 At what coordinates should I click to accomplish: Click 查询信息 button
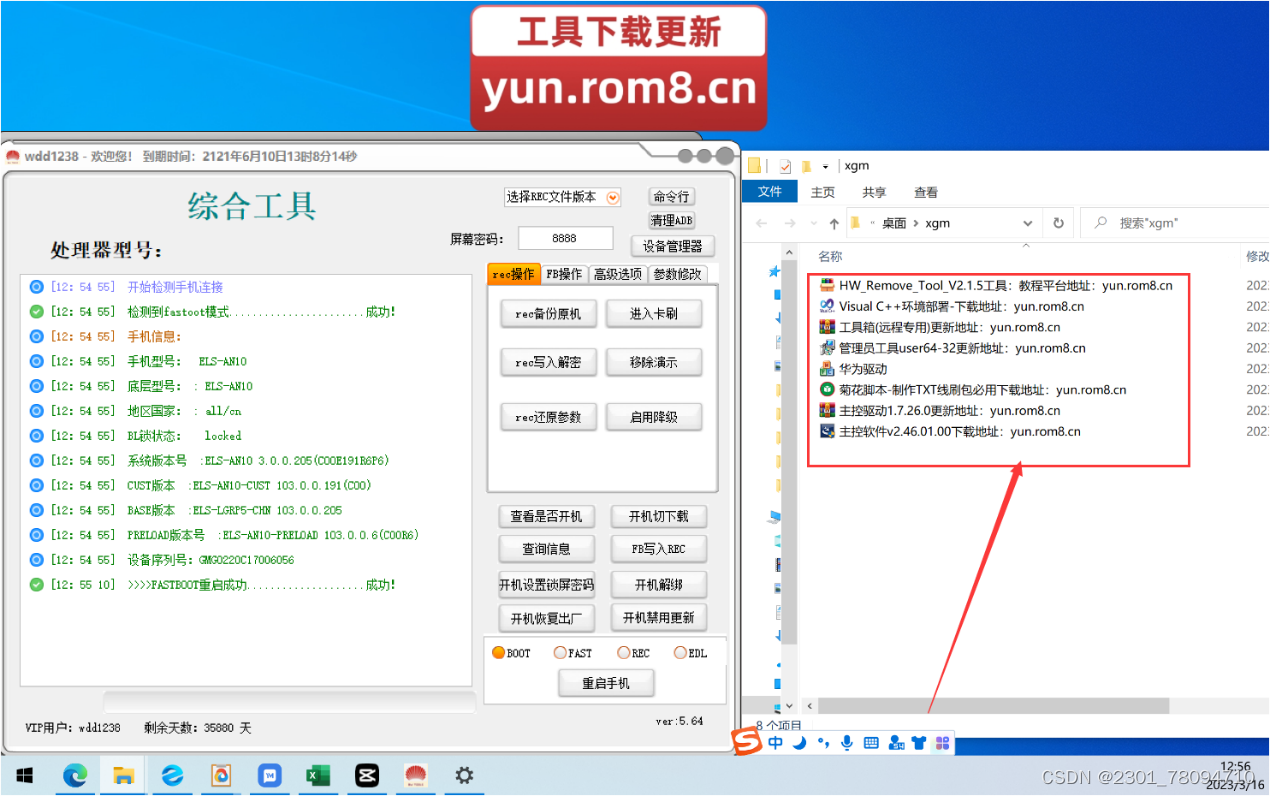click(546, 549)
